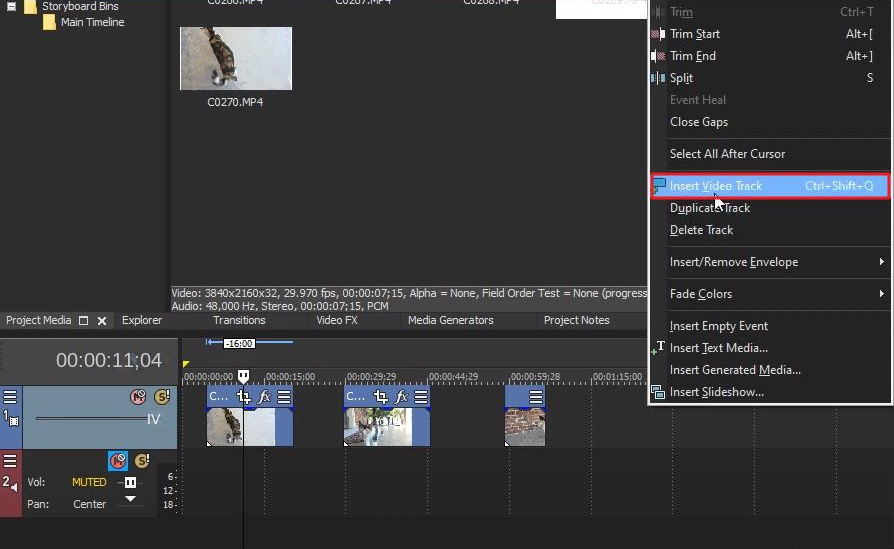
Task: Choose Trim End from context menu
Action: point(771,56)
